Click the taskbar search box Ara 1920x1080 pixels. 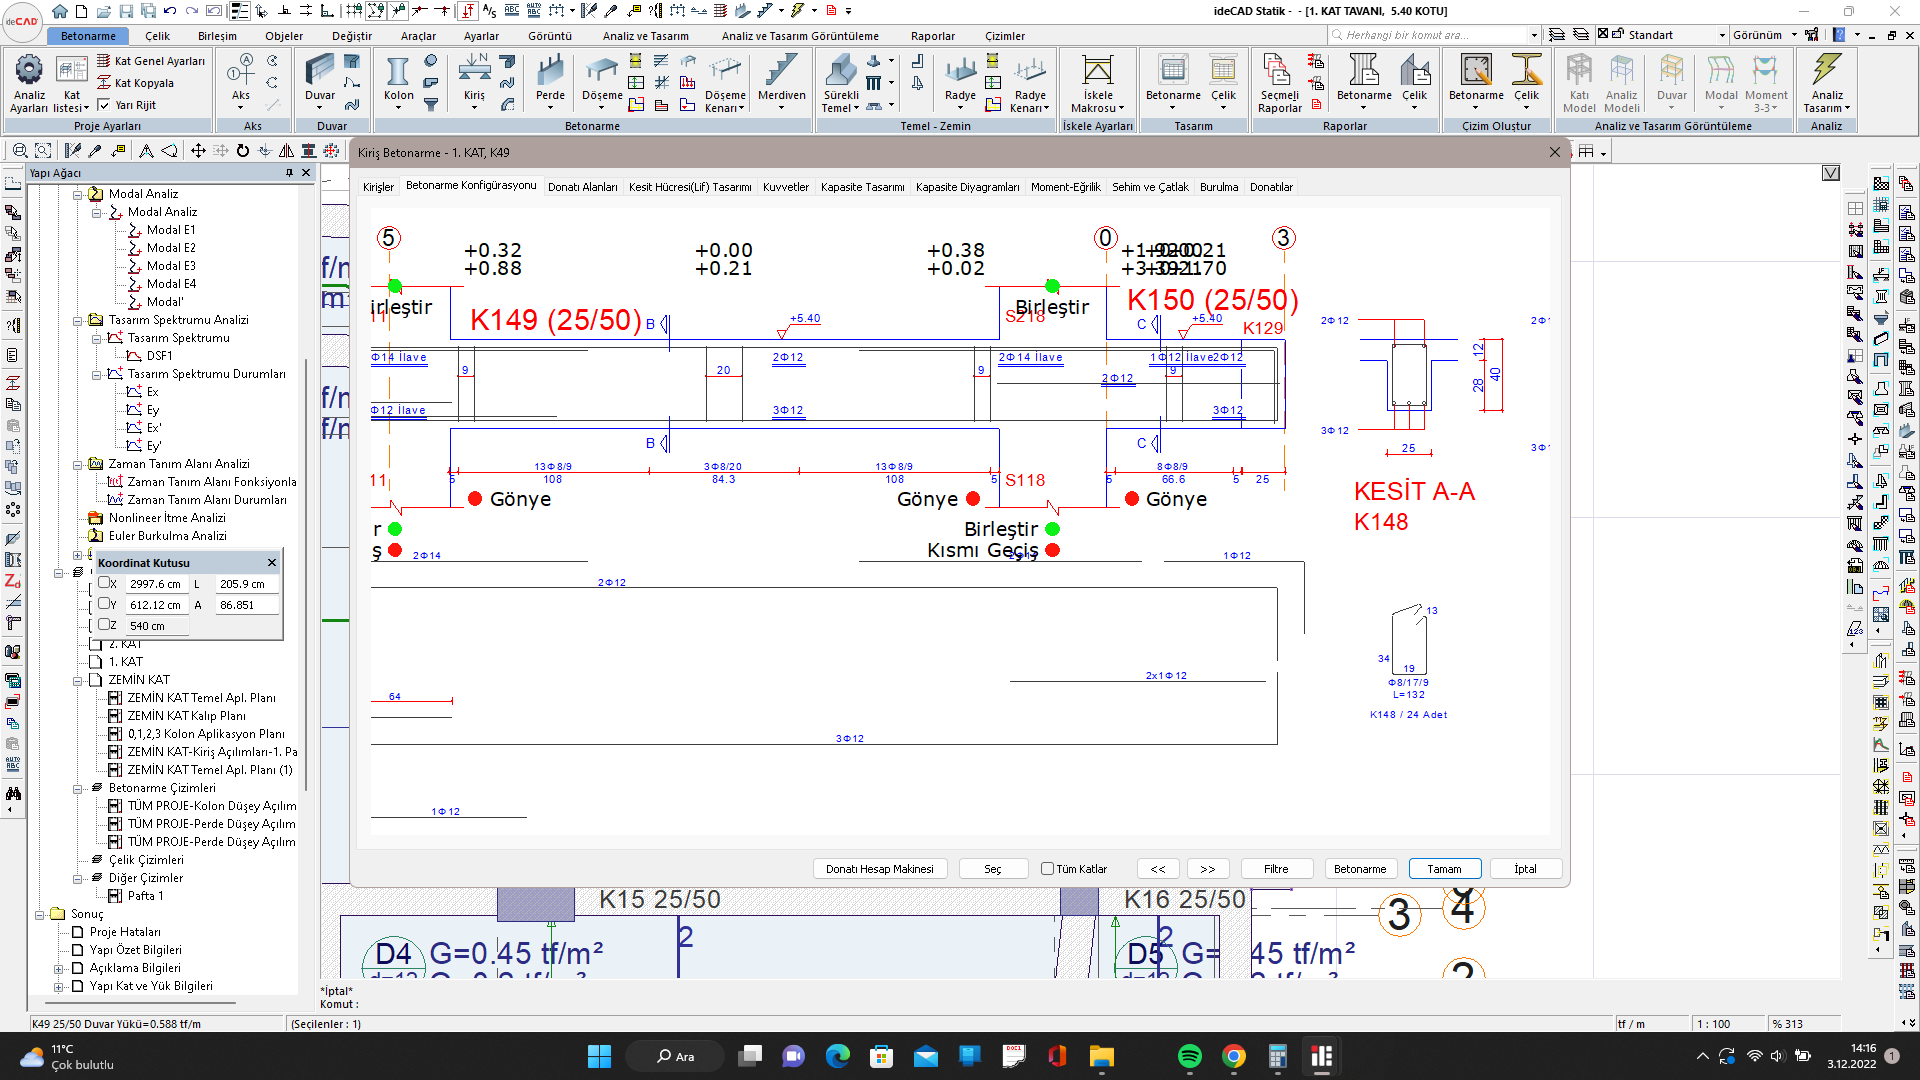coord(675,1056)
